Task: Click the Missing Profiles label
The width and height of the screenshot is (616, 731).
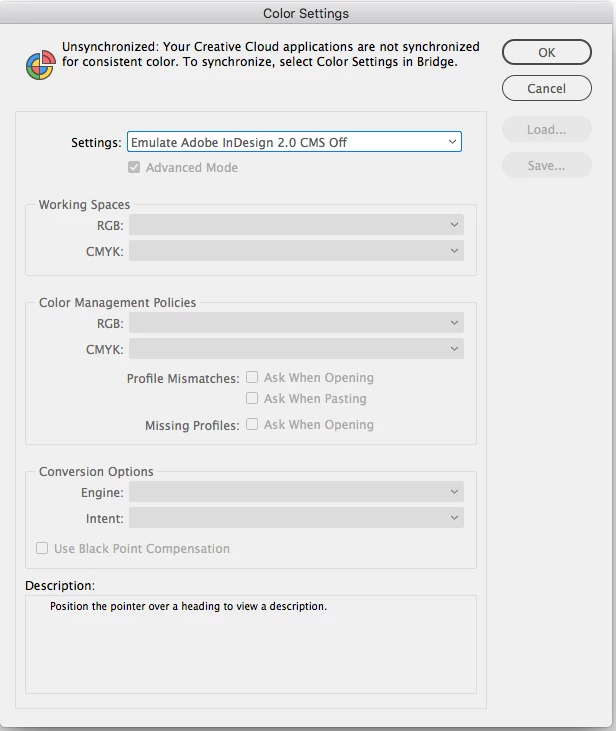Action: coord(192,425)
